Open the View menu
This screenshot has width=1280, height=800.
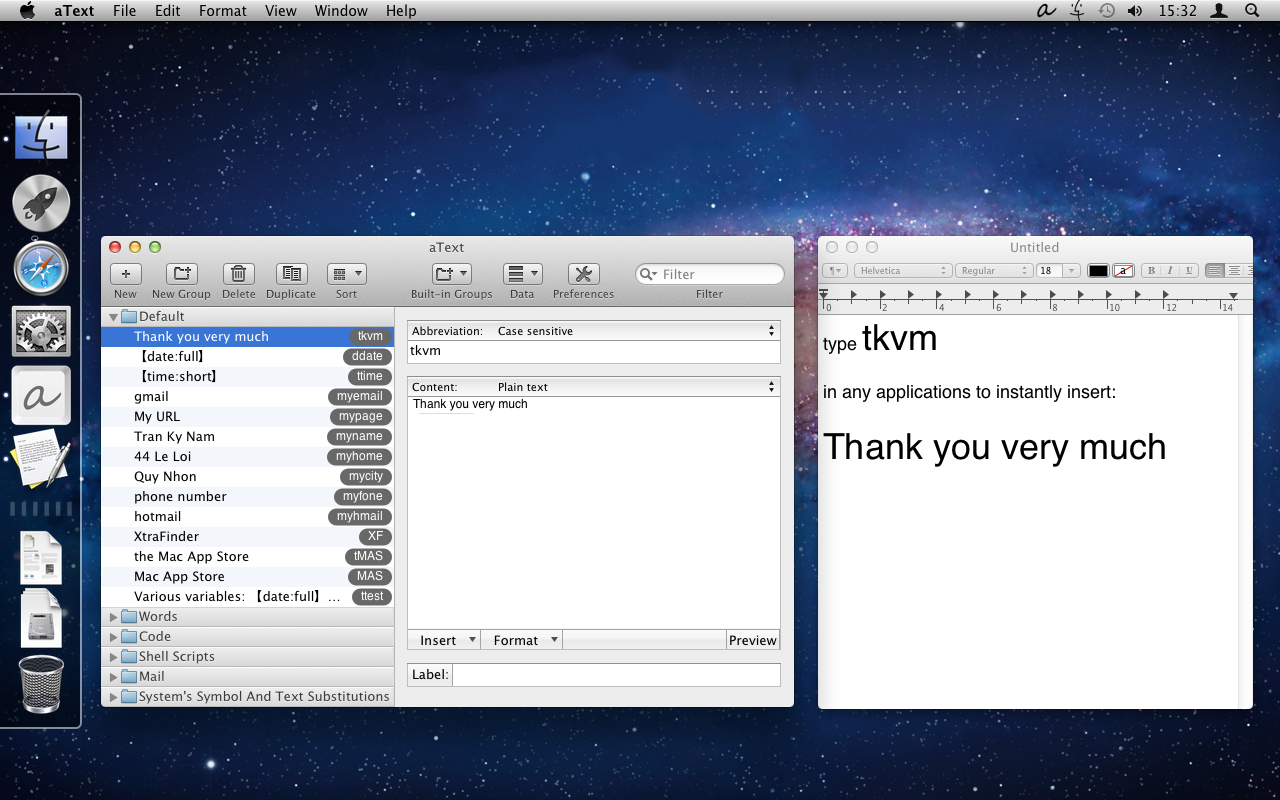pos(281,11)
